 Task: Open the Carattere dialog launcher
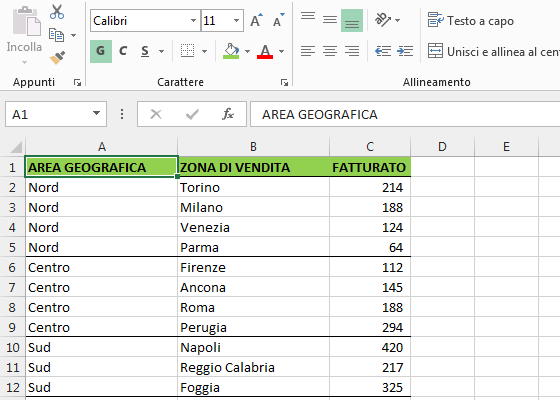point(284,82)
